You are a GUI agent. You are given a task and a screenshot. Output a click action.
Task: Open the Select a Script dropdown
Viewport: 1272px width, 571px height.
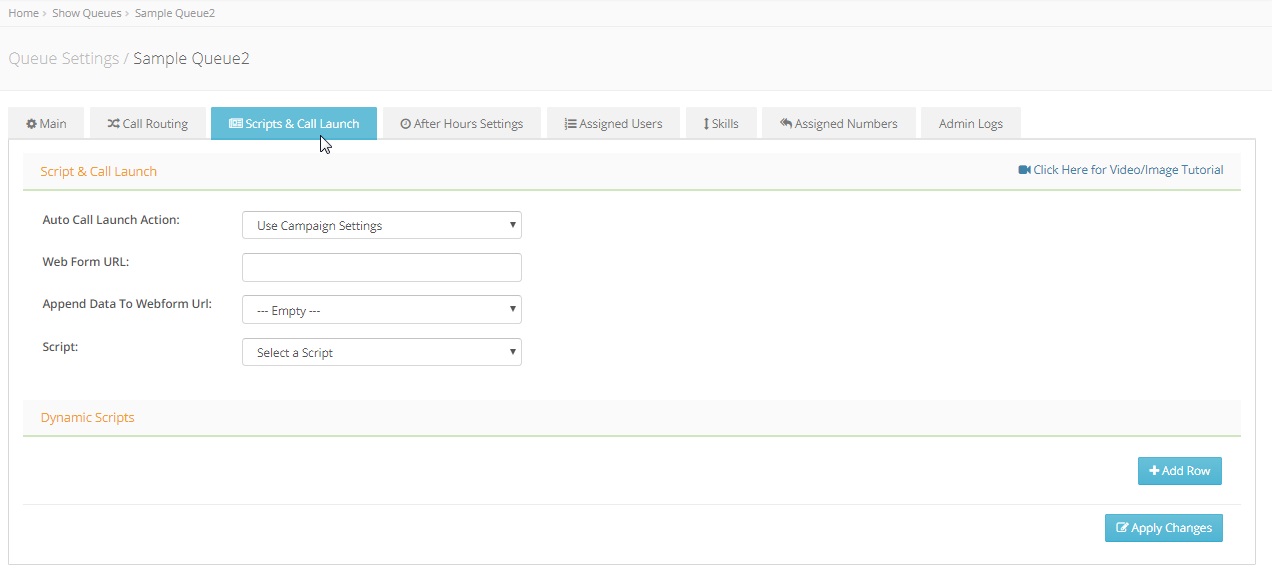(x=381, y=353)
